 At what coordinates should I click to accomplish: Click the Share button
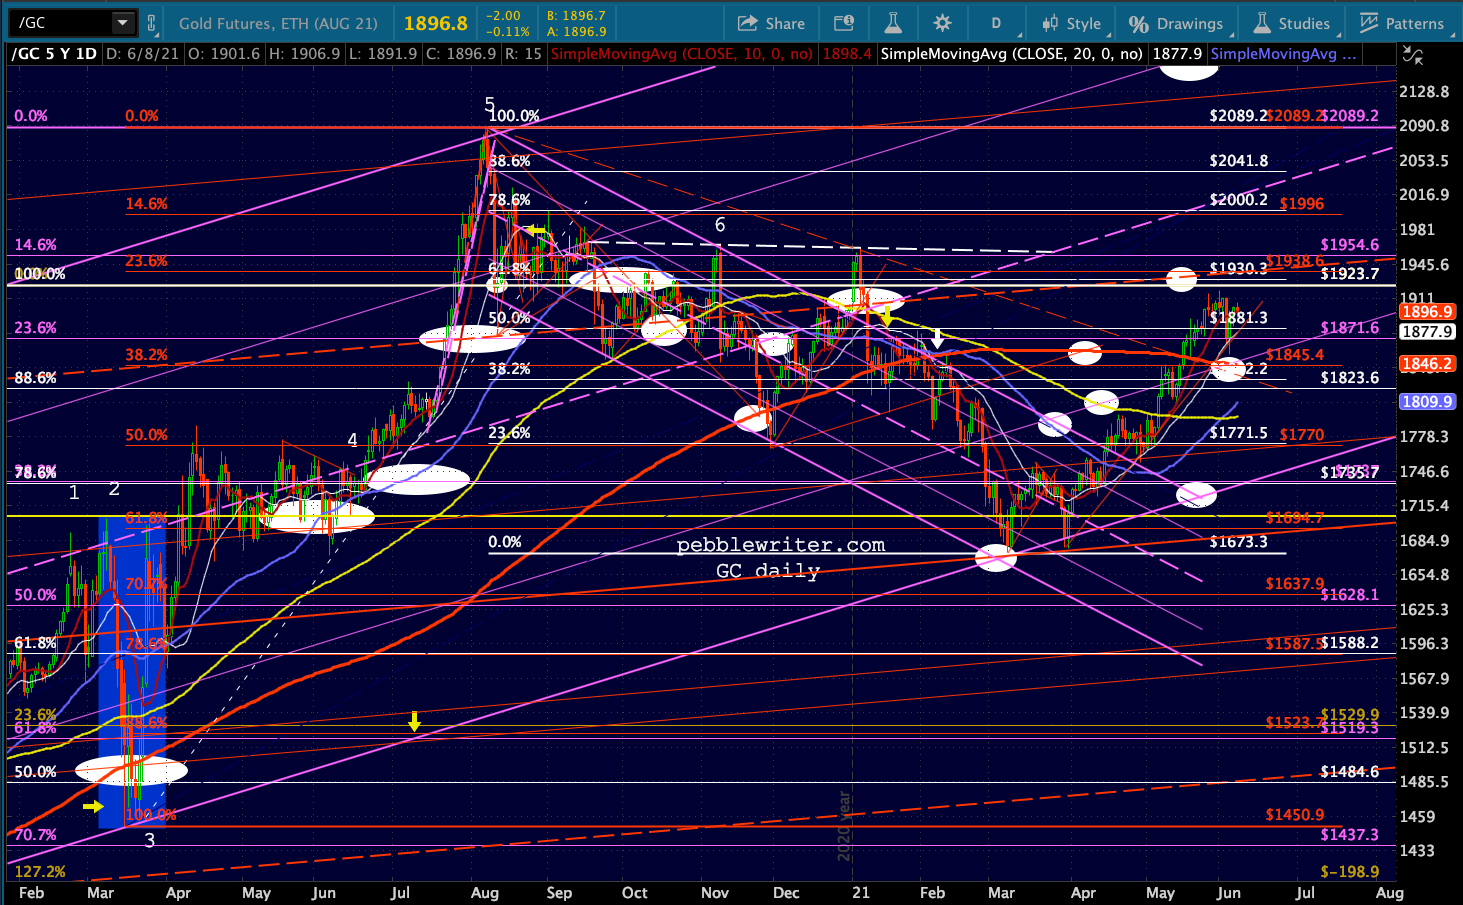pyautogui.click(x=771, y=23)
